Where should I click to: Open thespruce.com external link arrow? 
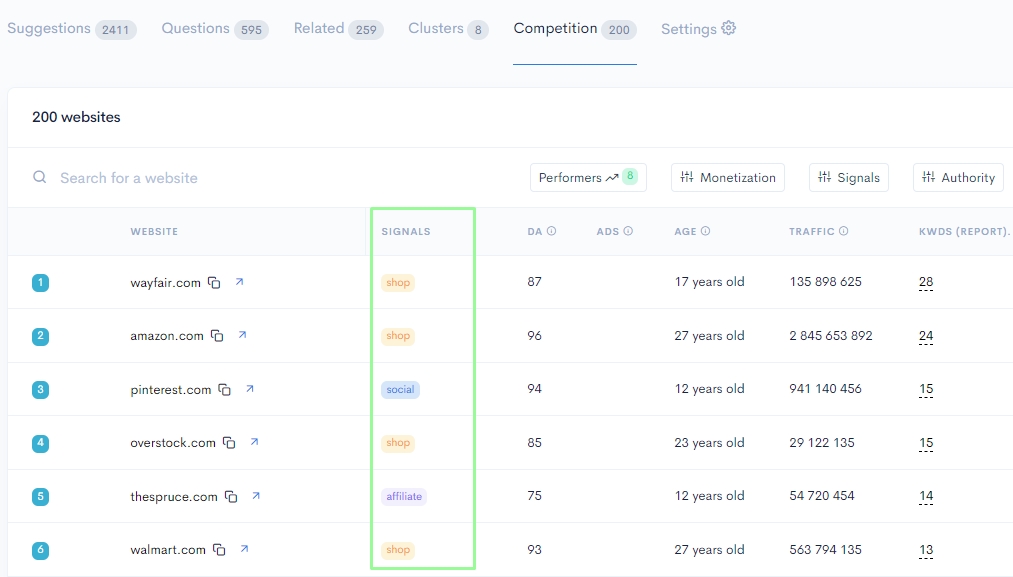click(x=256, y=496)
